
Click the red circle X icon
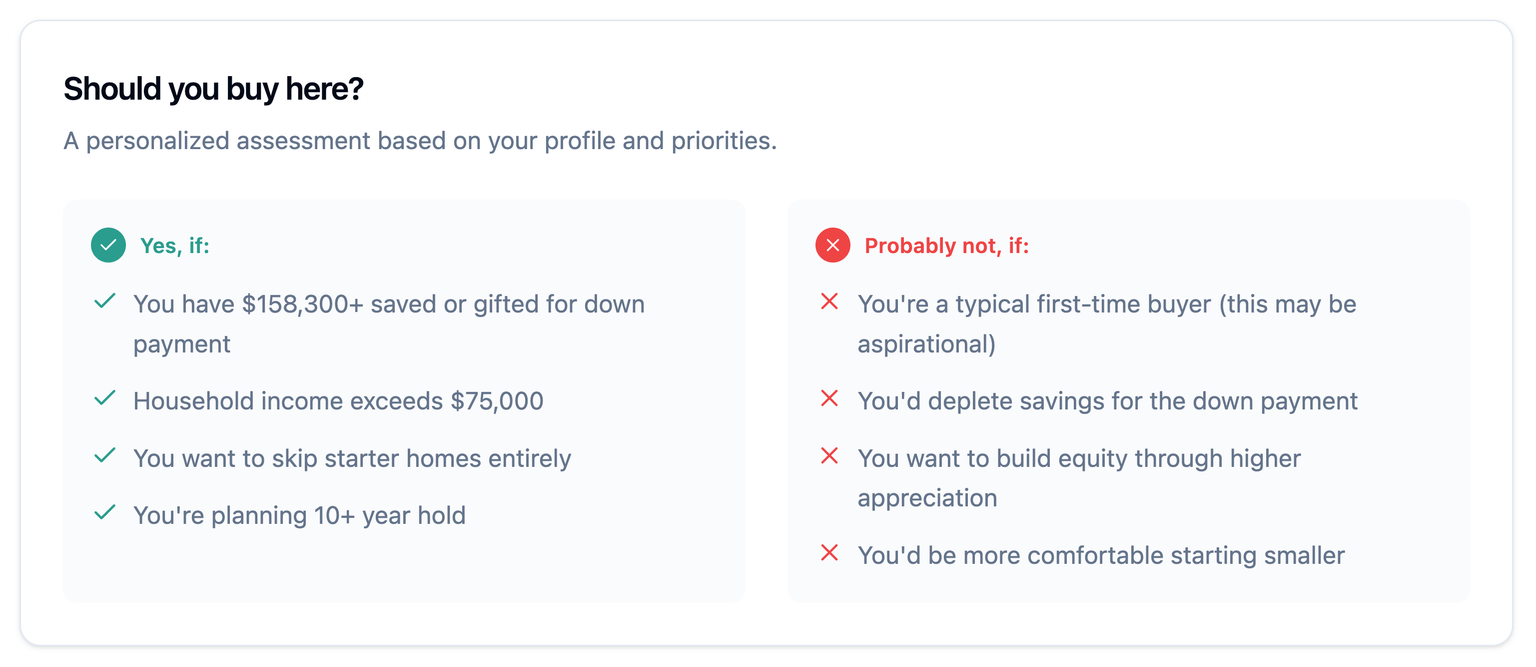pos(832,245)
